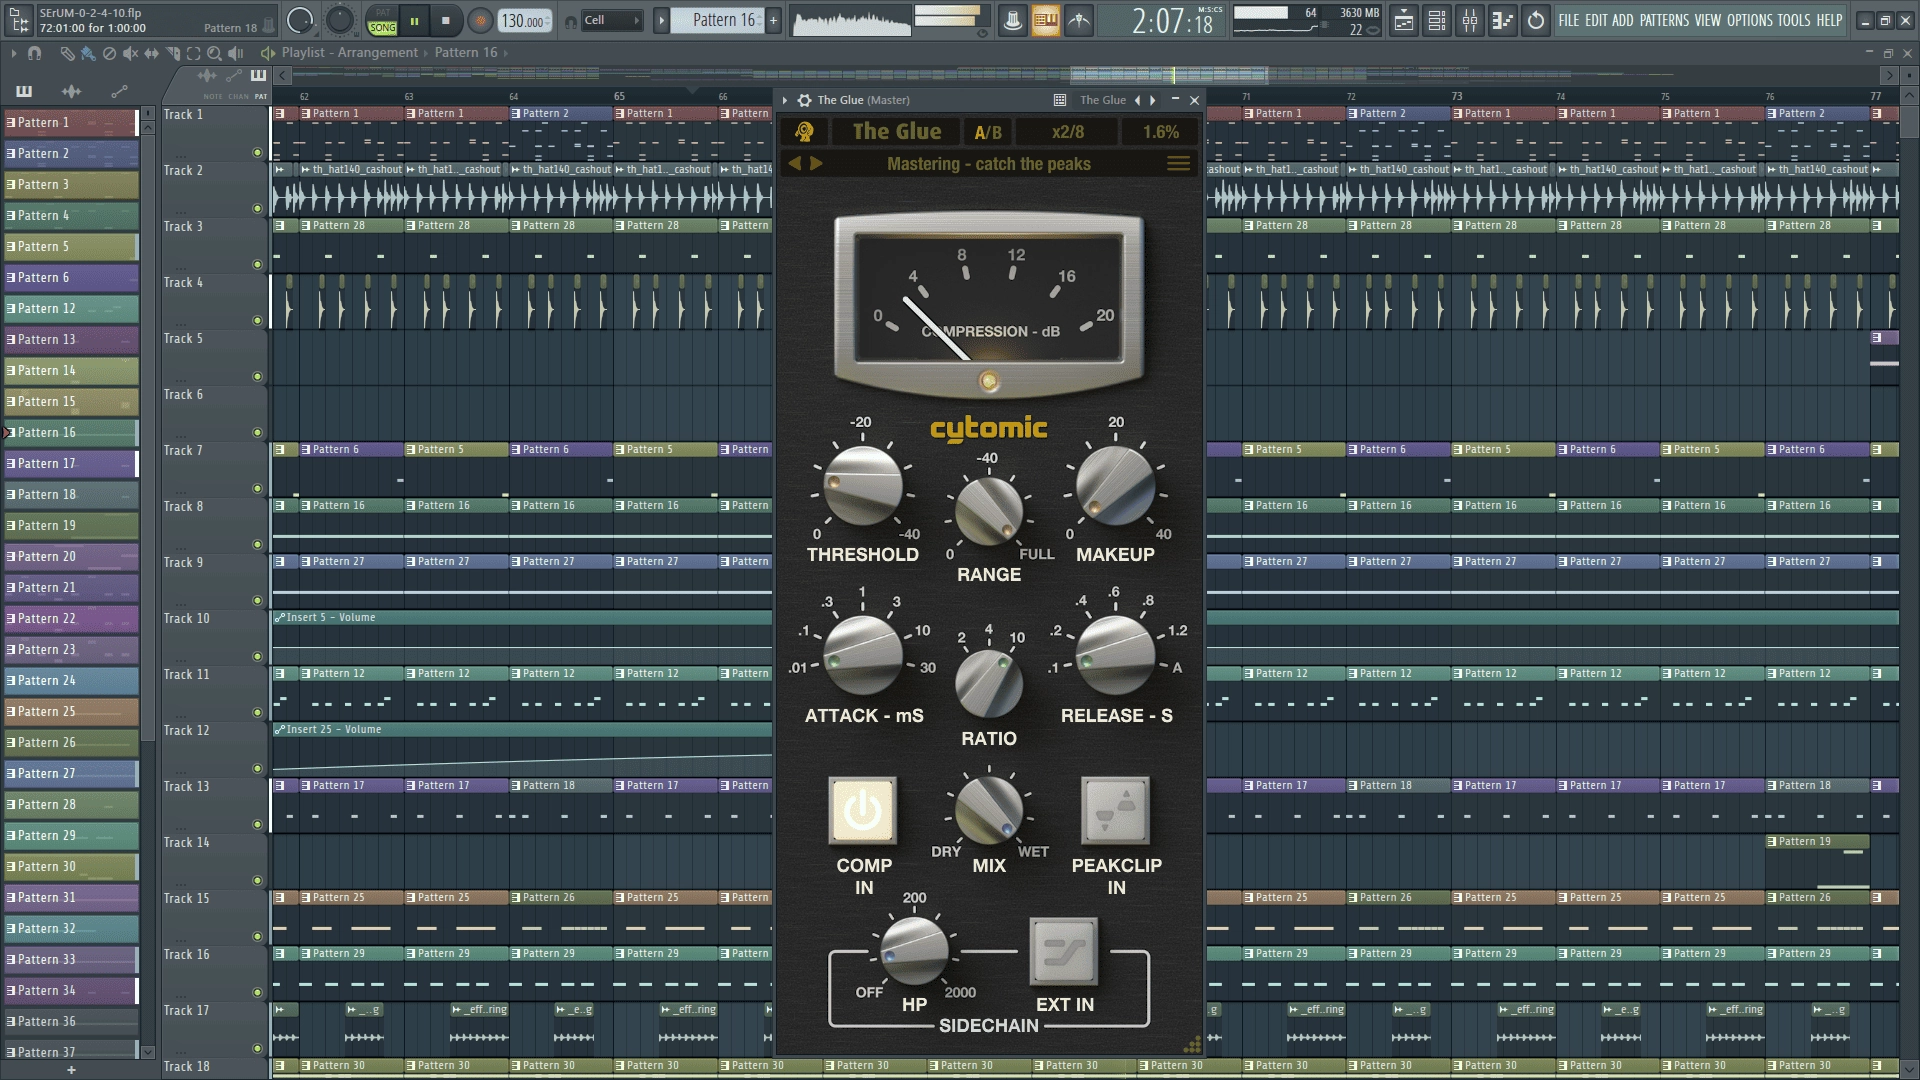Select Pattern 16 in the pattern list
The width and height of the screenshot is (1920, 1080).
click(70, 432)
